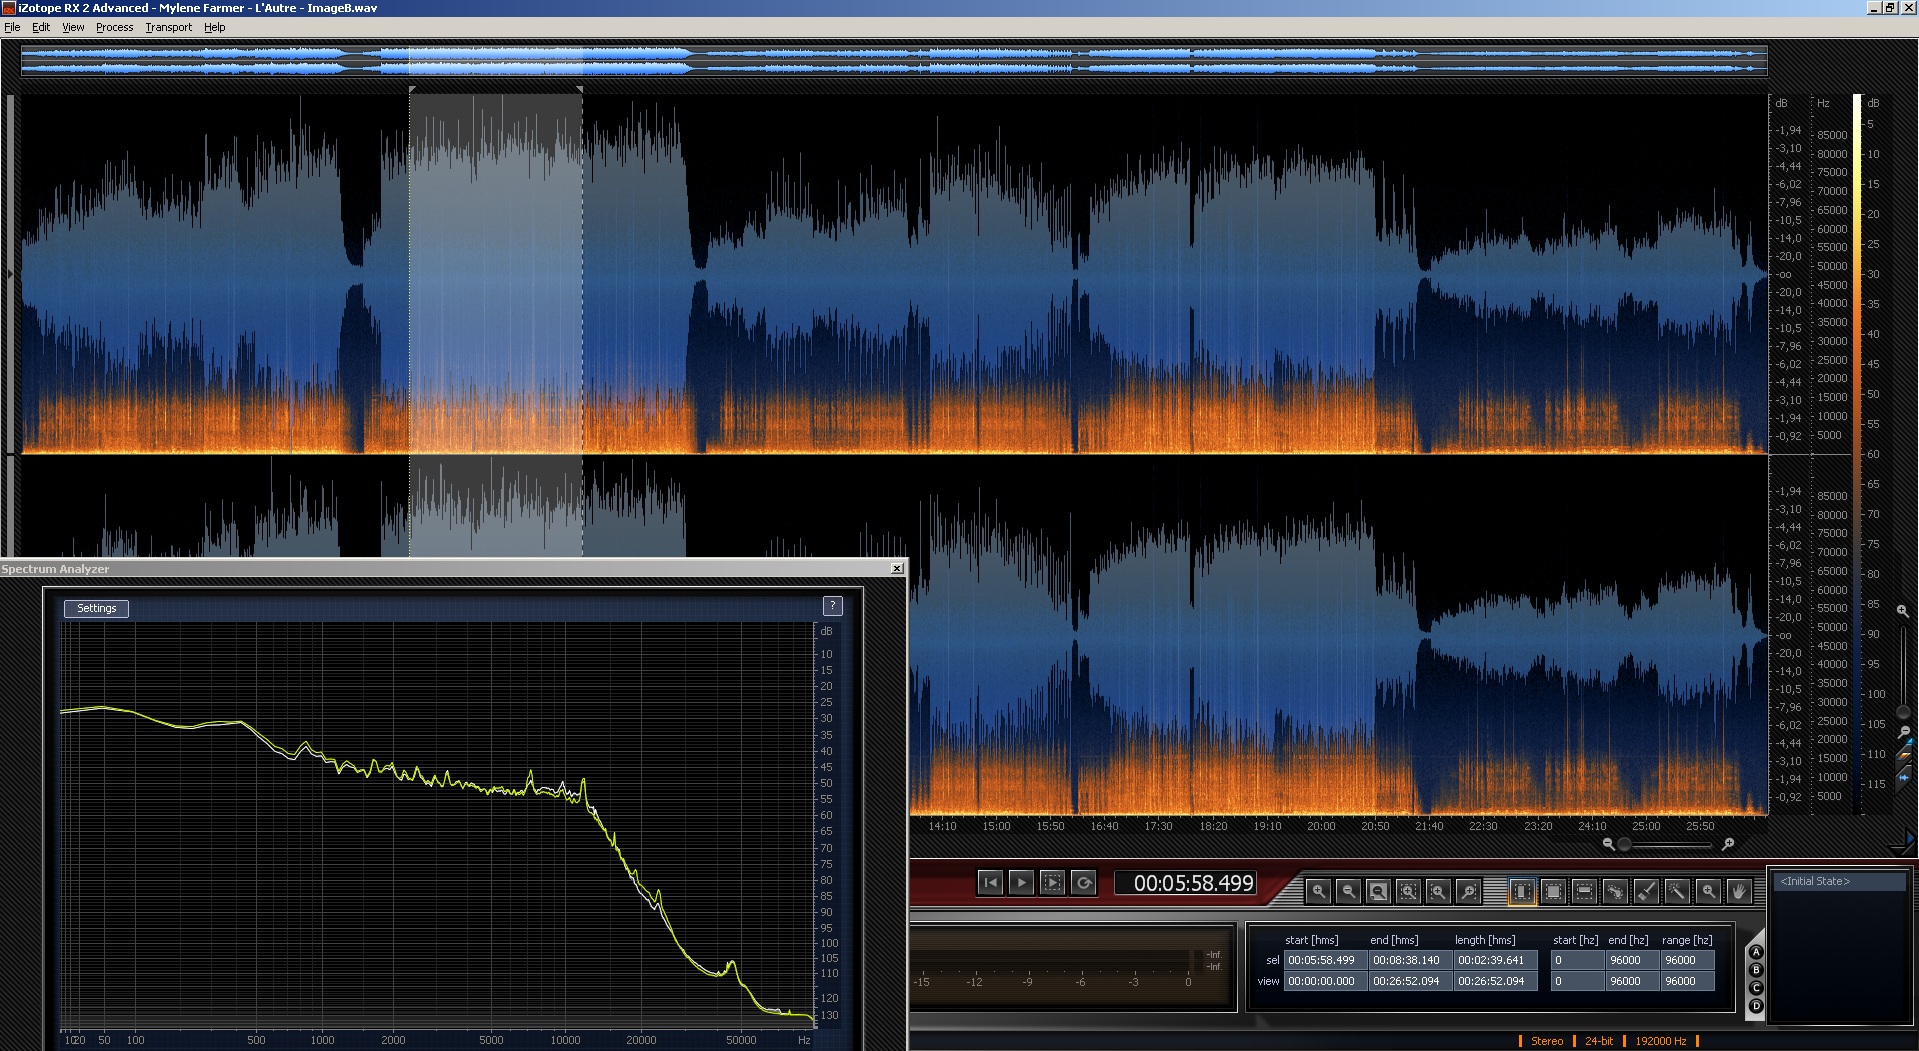This screenshot has height=1051, width=1919.
Task: Switch to compare slot B
Action: pyautogui.click(x=1756, y=970)
